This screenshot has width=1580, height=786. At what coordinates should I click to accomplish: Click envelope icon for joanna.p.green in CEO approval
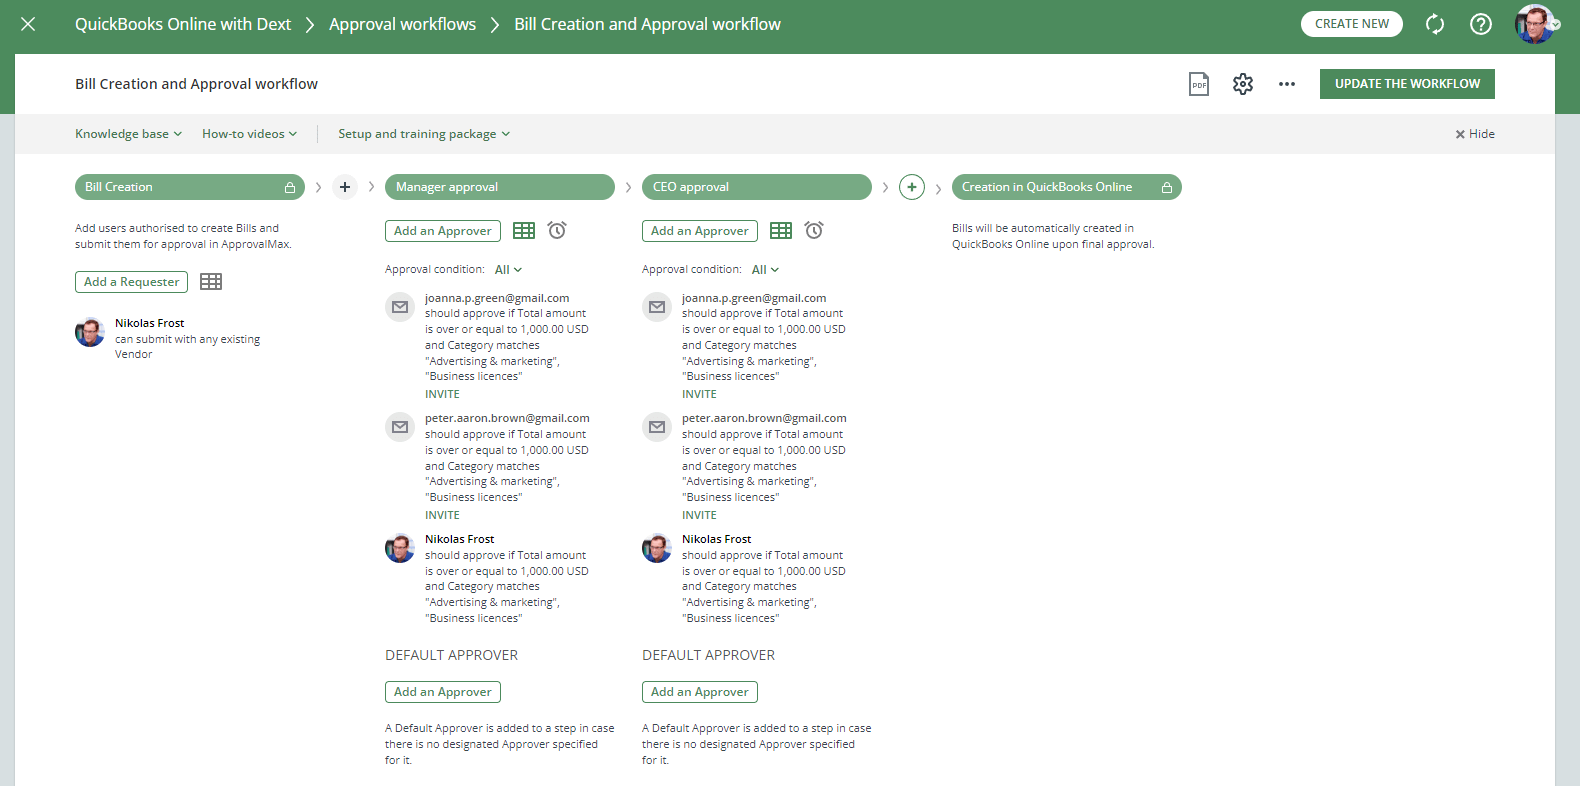click(x=657, y=307)
